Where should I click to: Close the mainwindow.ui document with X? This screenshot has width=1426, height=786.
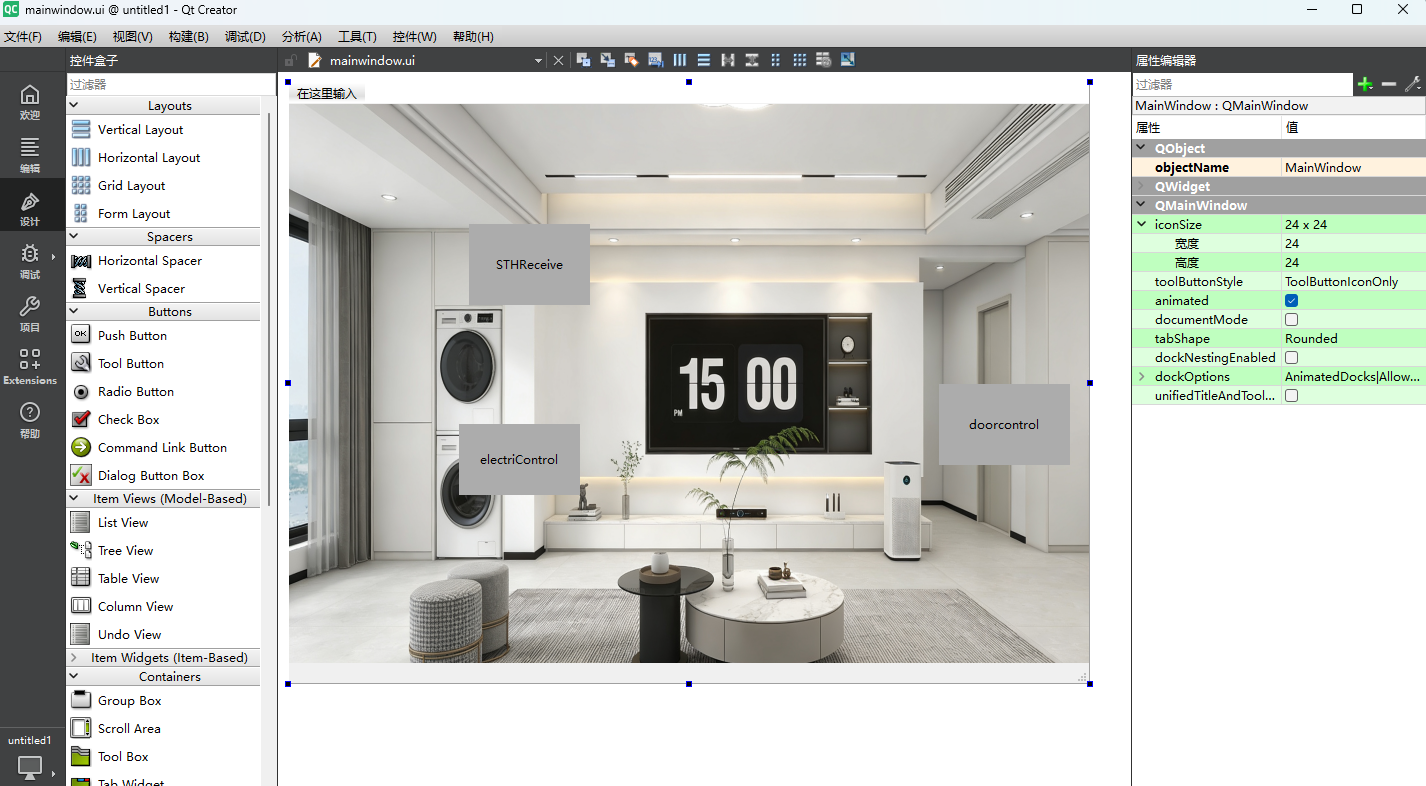pyautogui.click(x=559, y=60)
